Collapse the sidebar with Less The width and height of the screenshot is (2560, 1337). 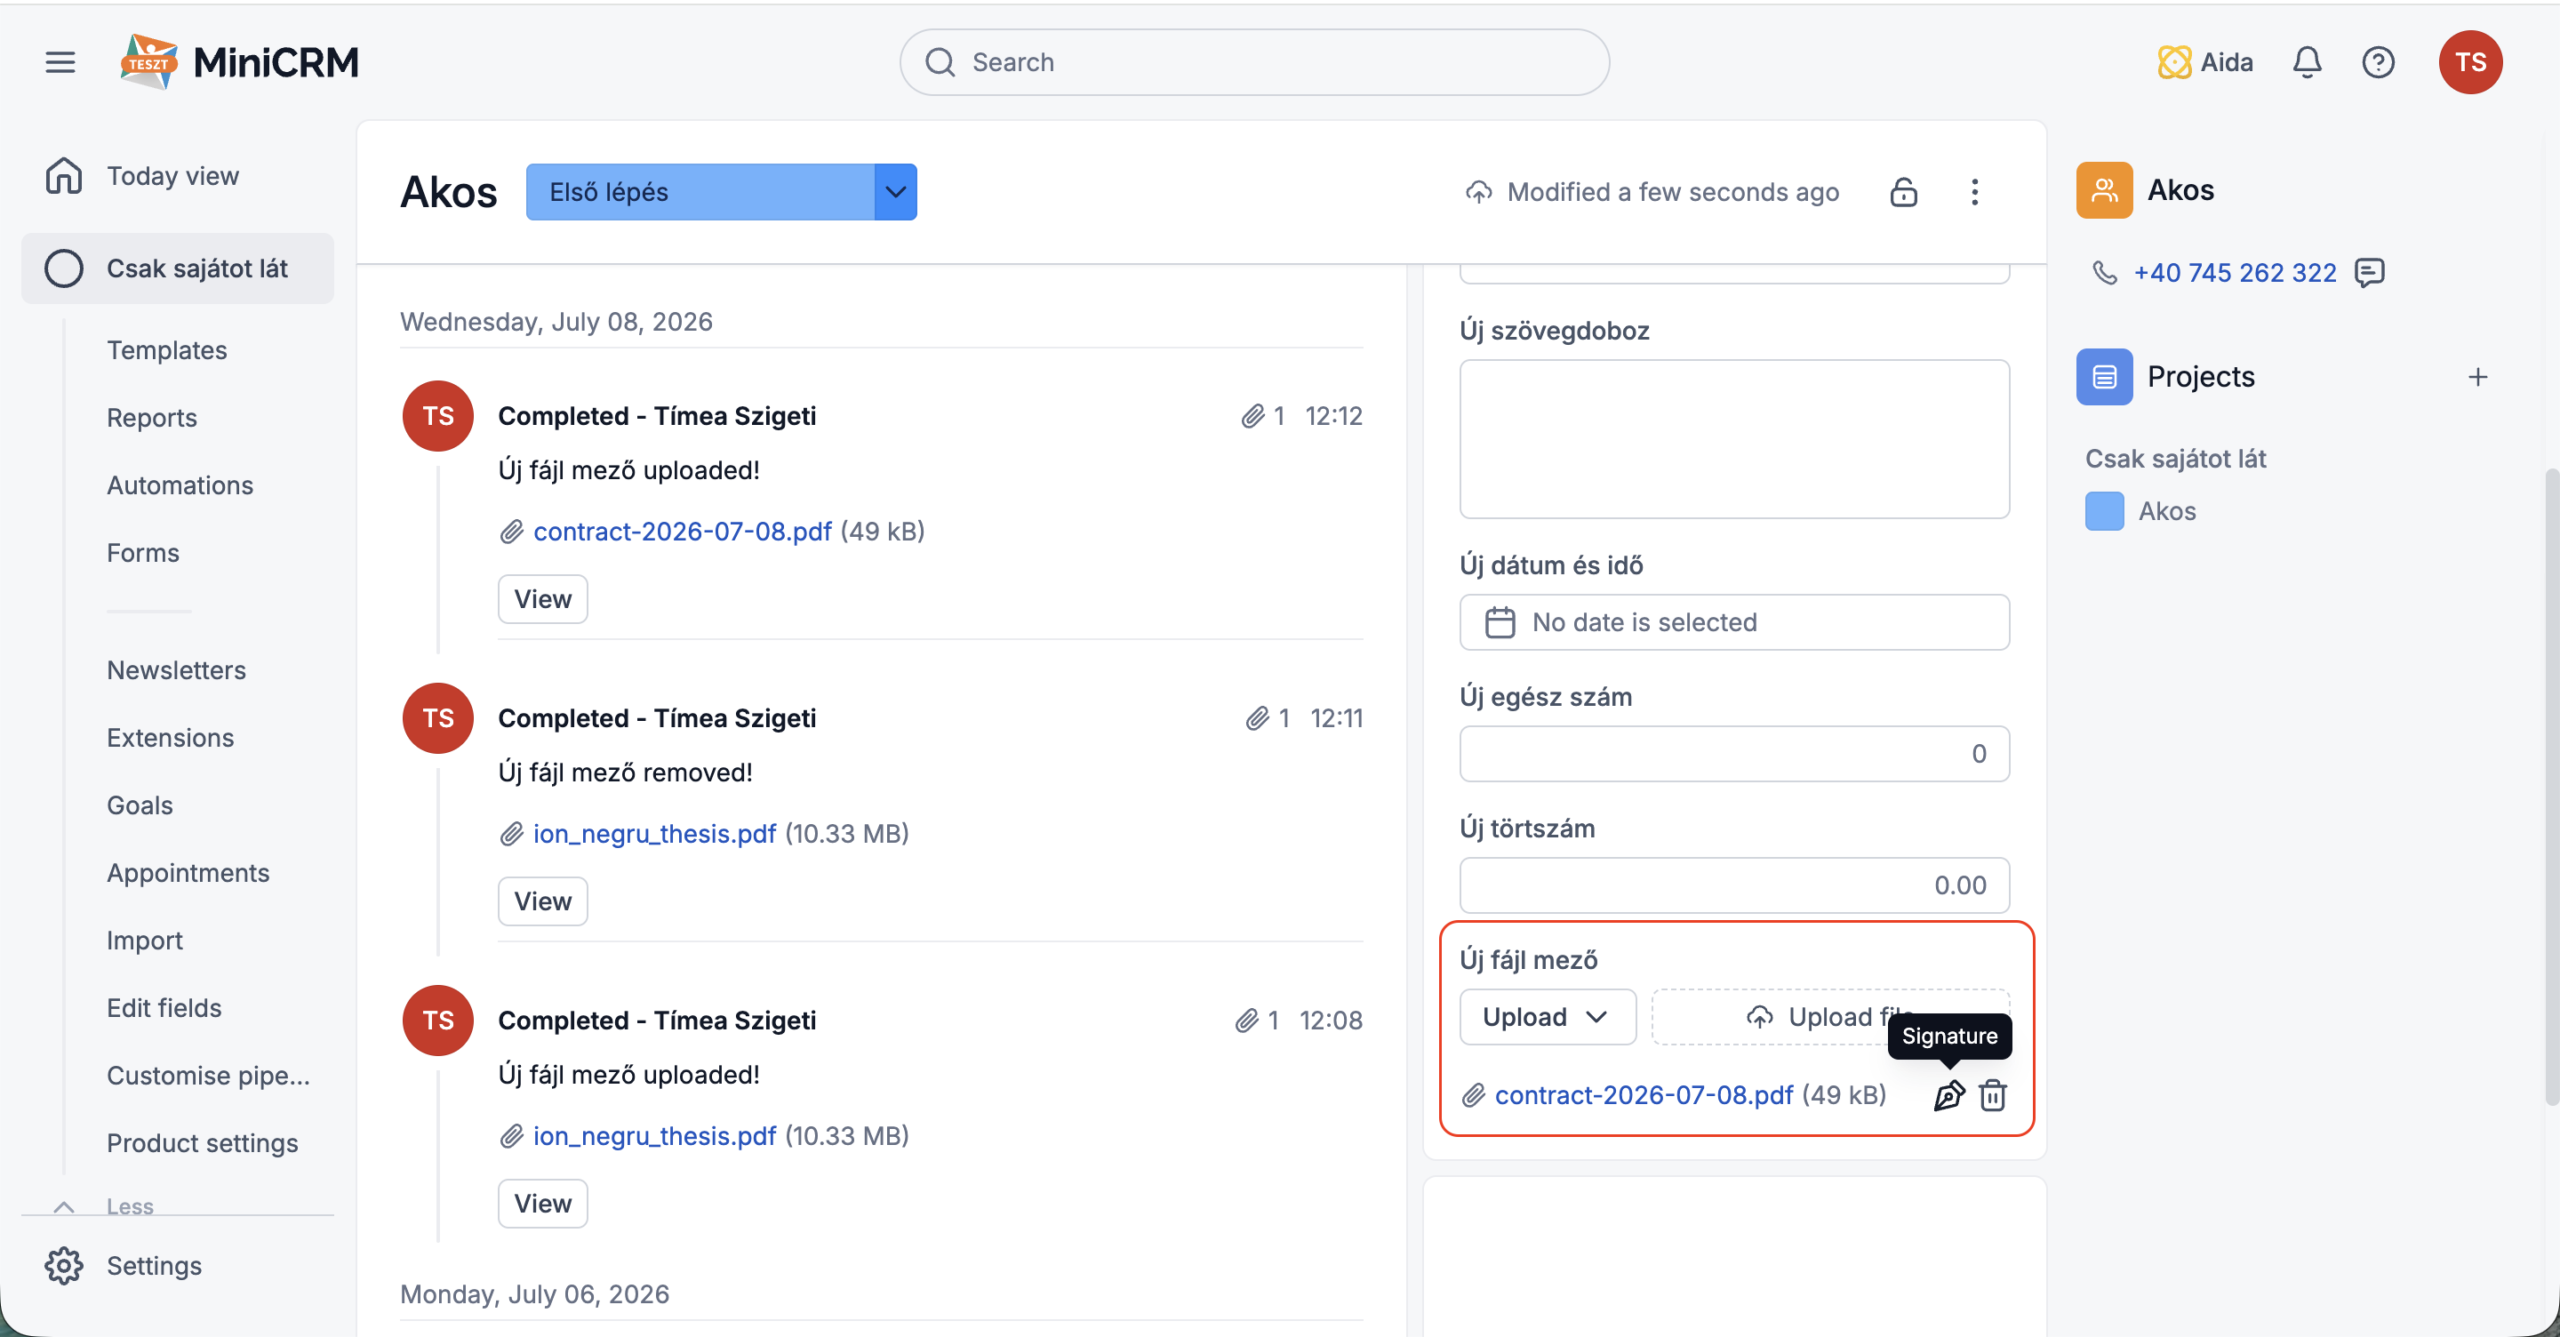click(x=130, y=1206)
